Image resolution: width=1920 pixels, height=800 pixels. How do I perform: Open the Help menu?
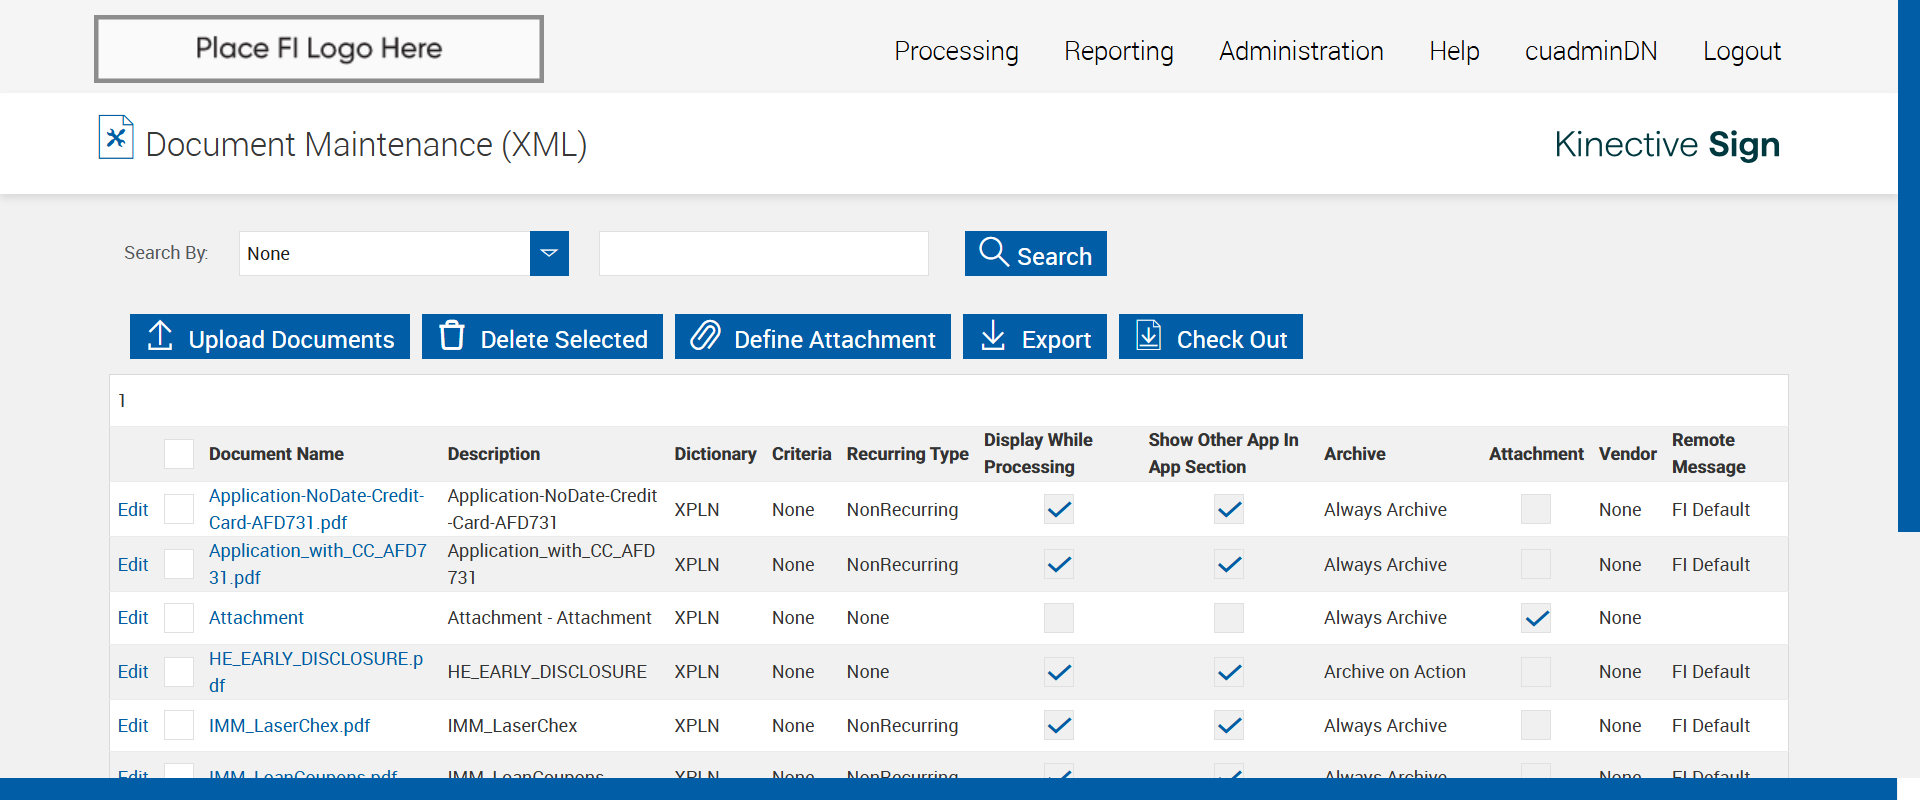pos(1453,51)
